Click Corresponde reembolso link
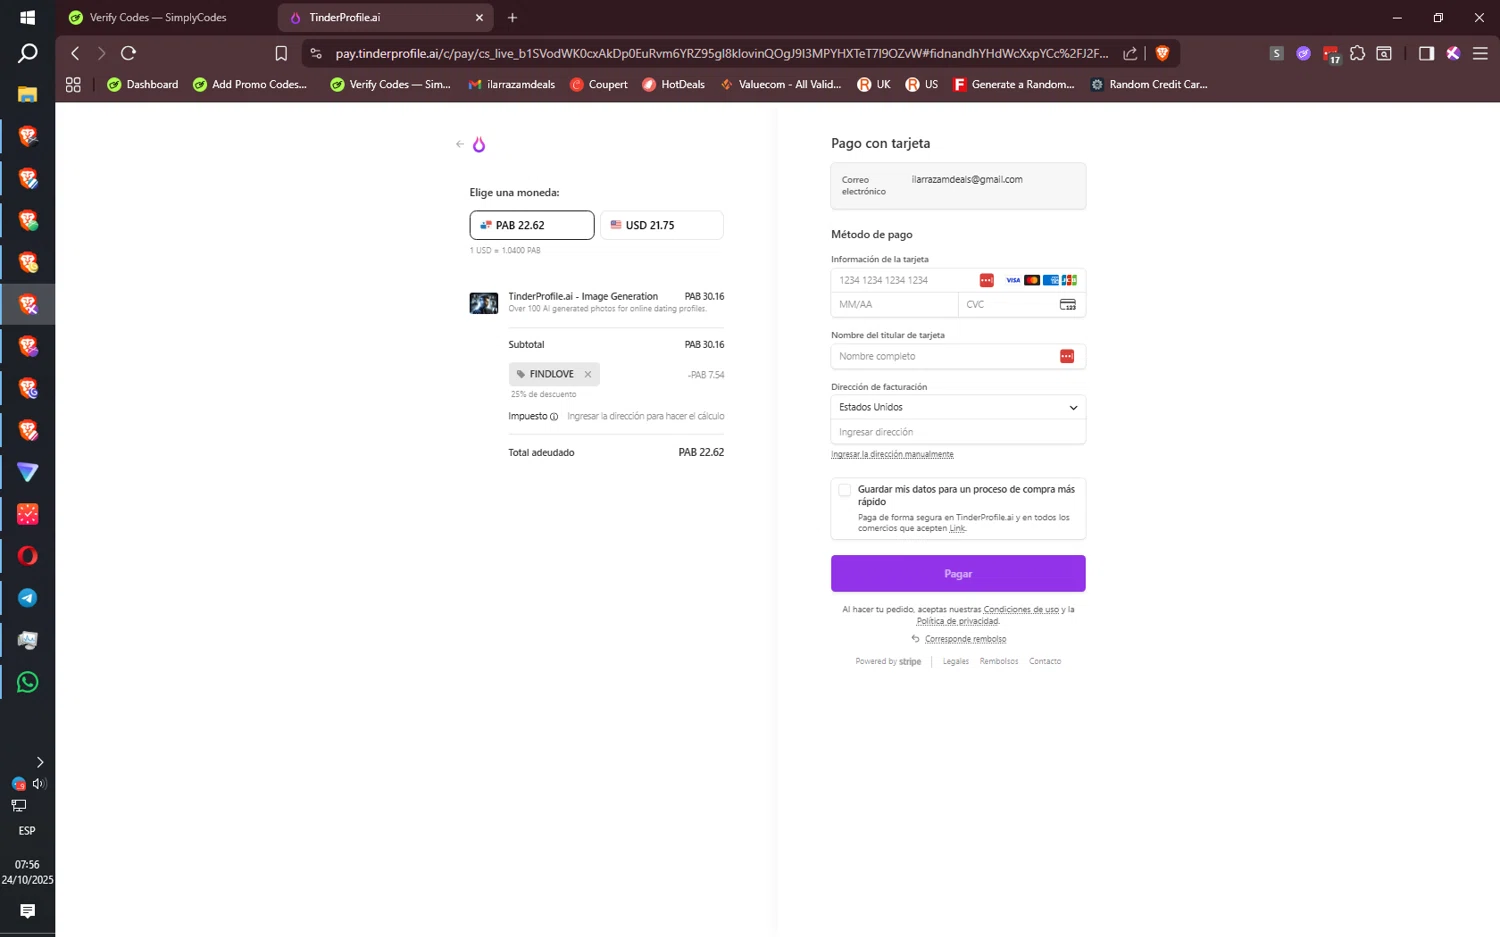Image resolution: width=1500 pixels, height=937 pixels. 965,639
